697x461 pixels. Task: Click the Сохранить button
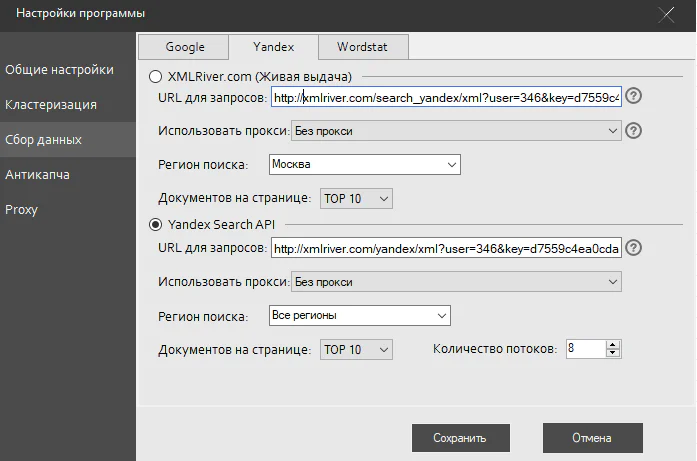[461, 438]
